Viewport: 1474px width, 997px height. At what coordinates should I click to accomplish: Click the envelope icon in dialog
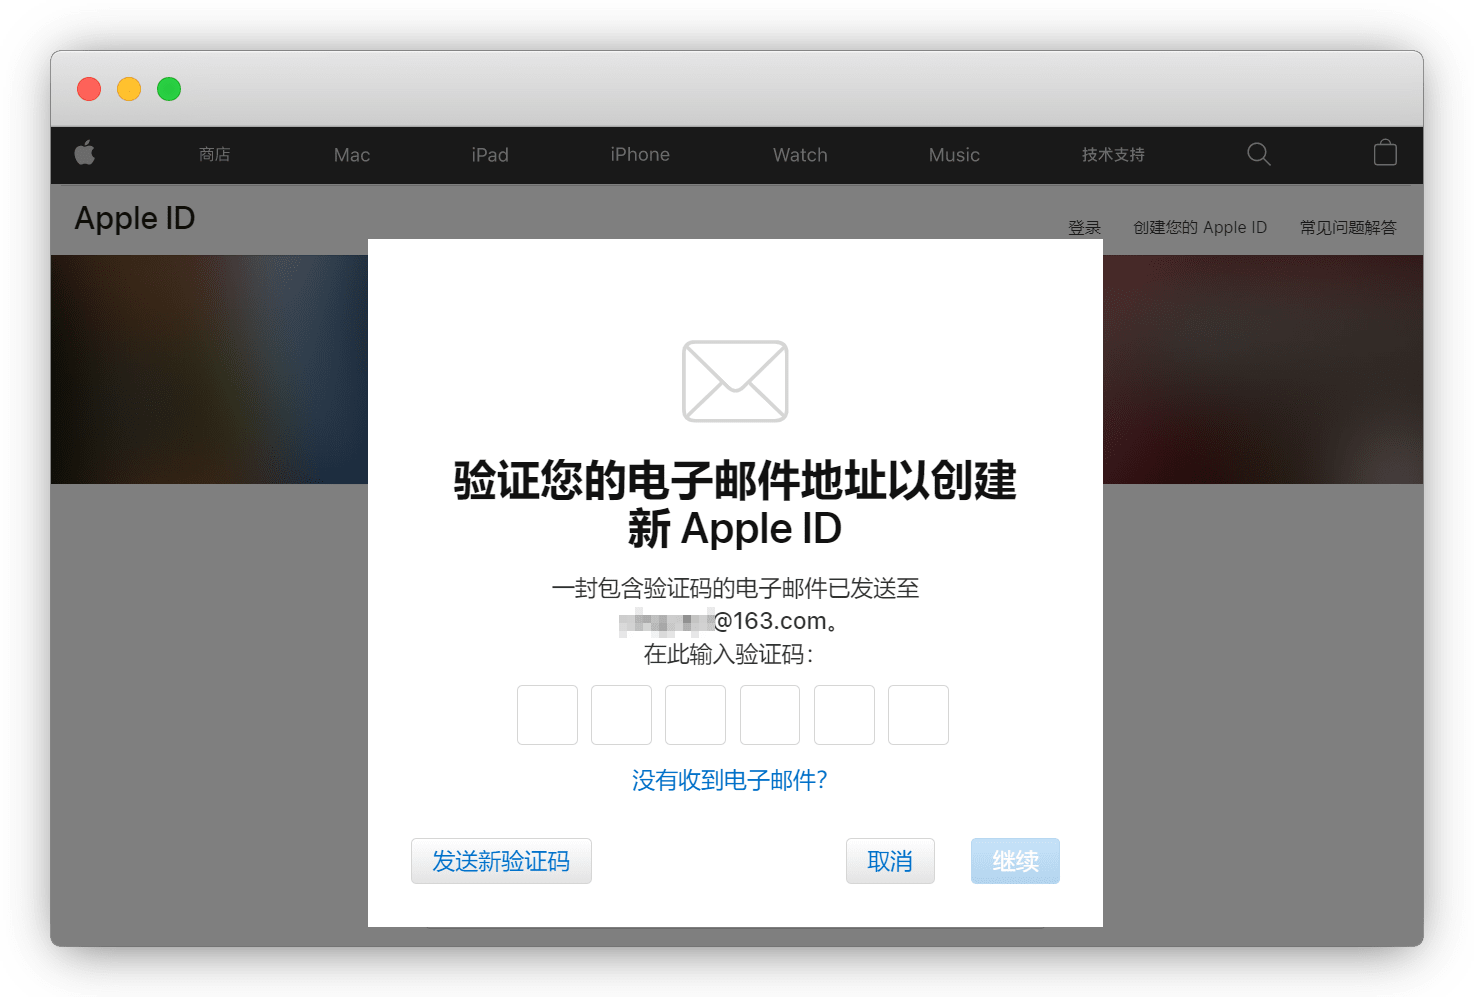click(735, 381)
